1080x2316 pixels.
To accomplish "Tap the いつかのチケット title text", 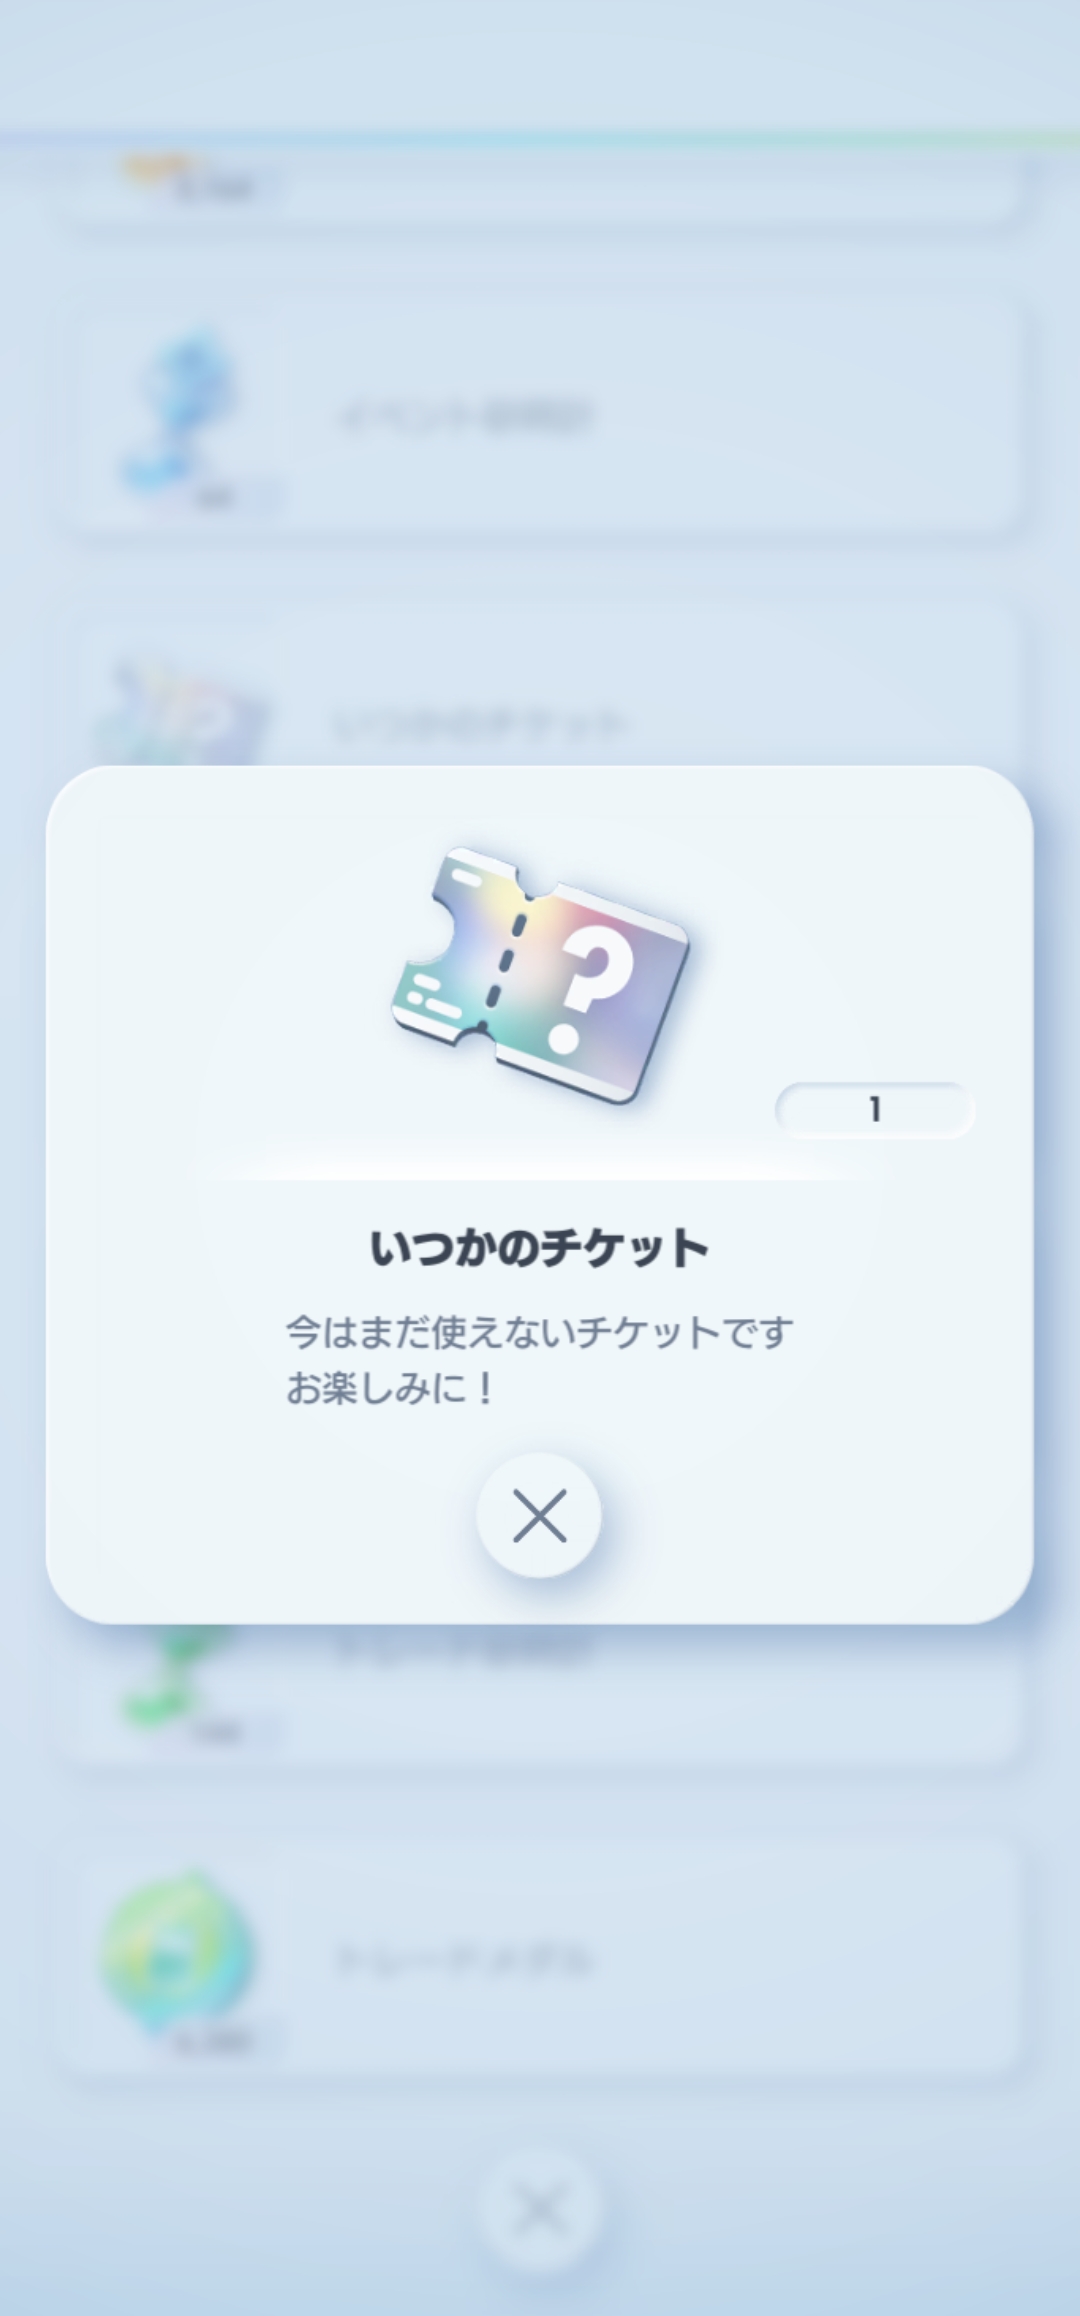I will pyautogui.click(x=539, y=1249).
